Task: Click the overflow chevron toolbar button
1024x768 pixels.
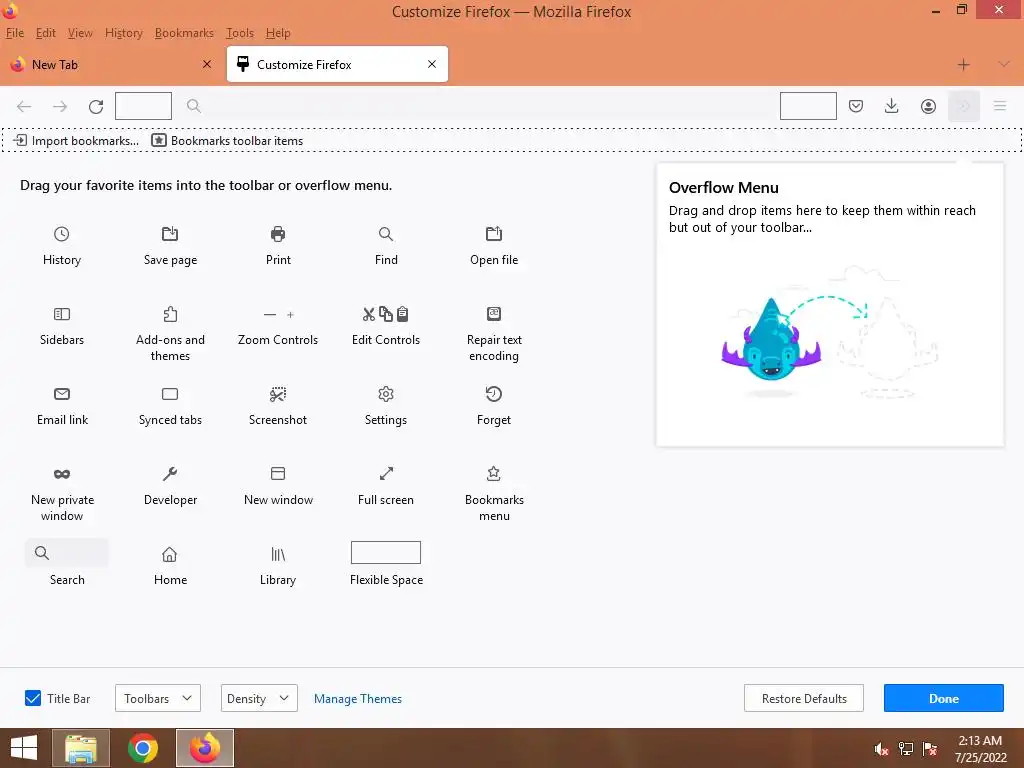Action: pyautogui.click(x=964, y=106)
